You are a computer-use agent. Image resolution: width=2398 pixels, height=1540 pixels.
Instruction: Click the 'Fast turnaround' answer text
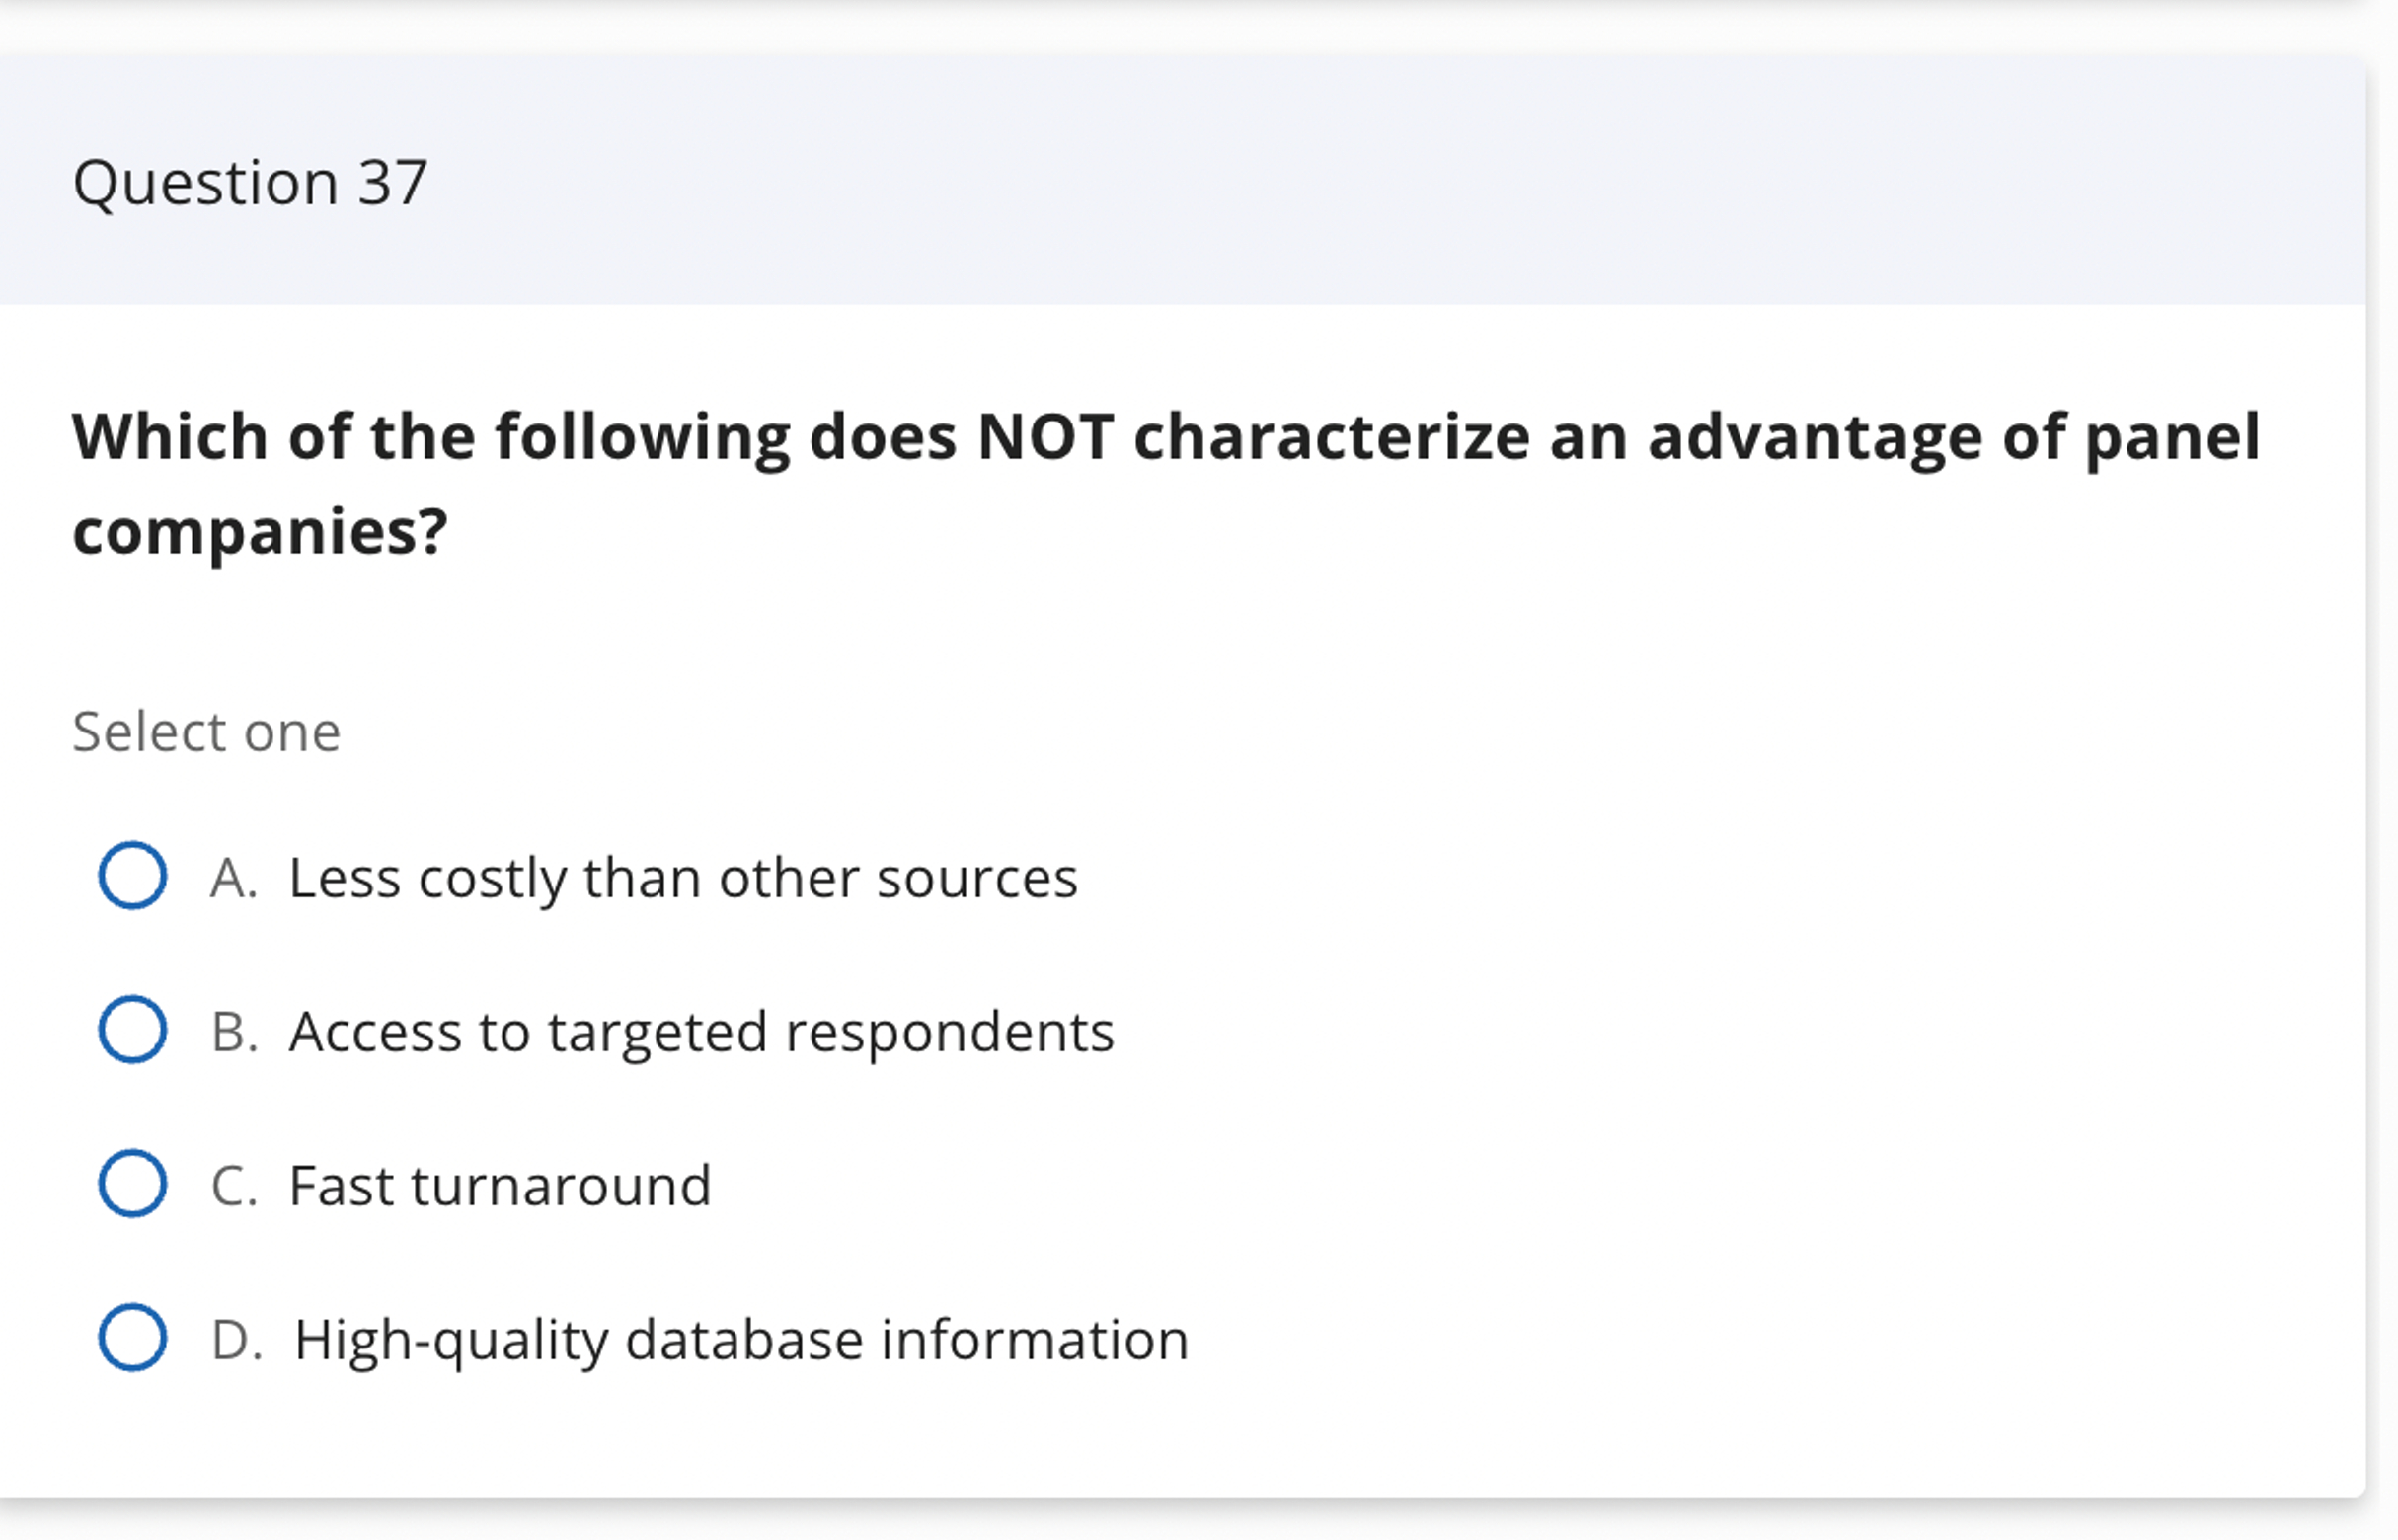click(x=500, y=1186)
